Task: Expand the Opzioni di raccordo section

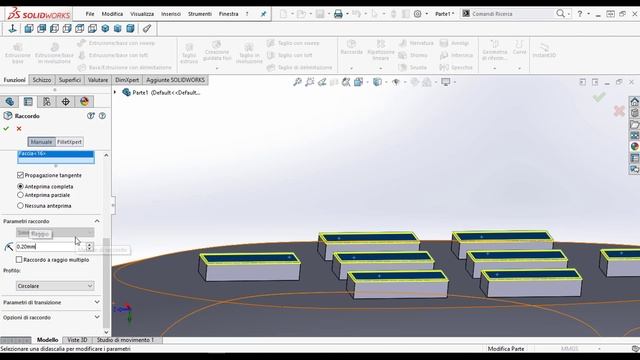Action: click(97, 317)
